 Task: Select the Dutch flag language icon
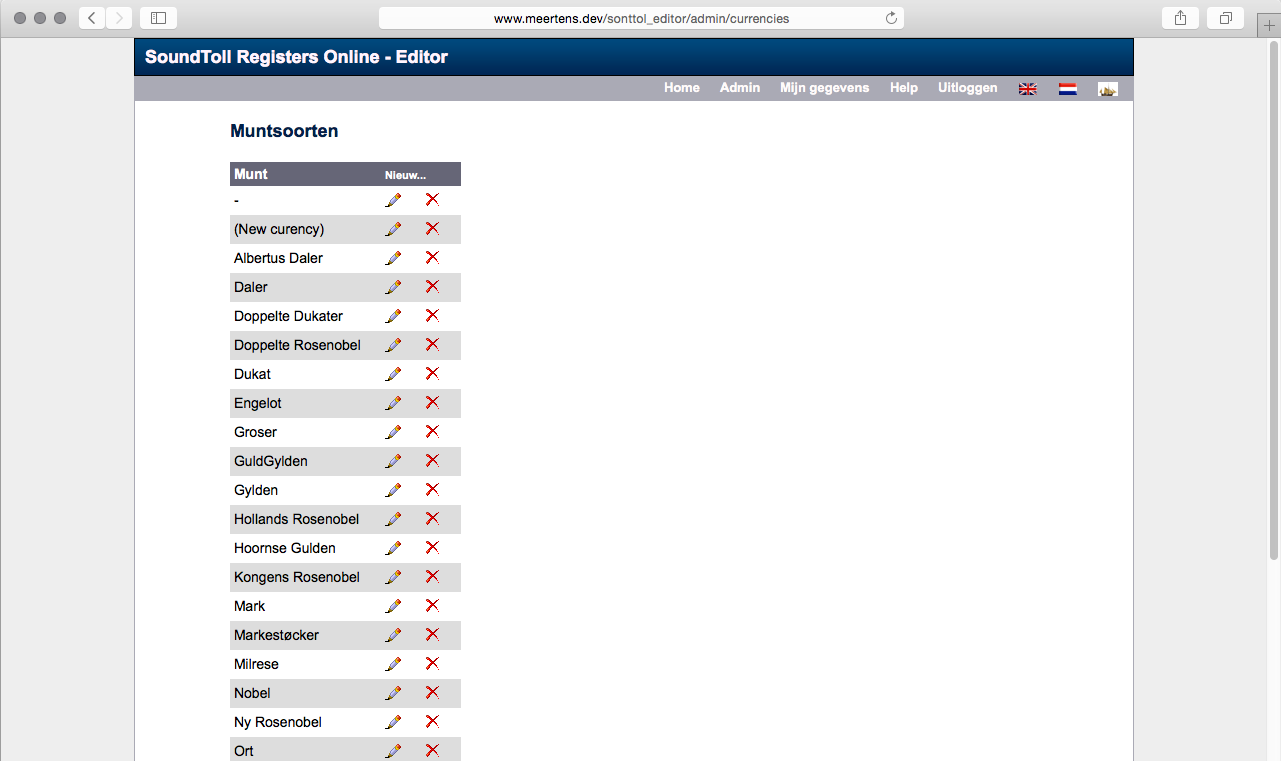pyautogui.click(x=1067, y=89)
